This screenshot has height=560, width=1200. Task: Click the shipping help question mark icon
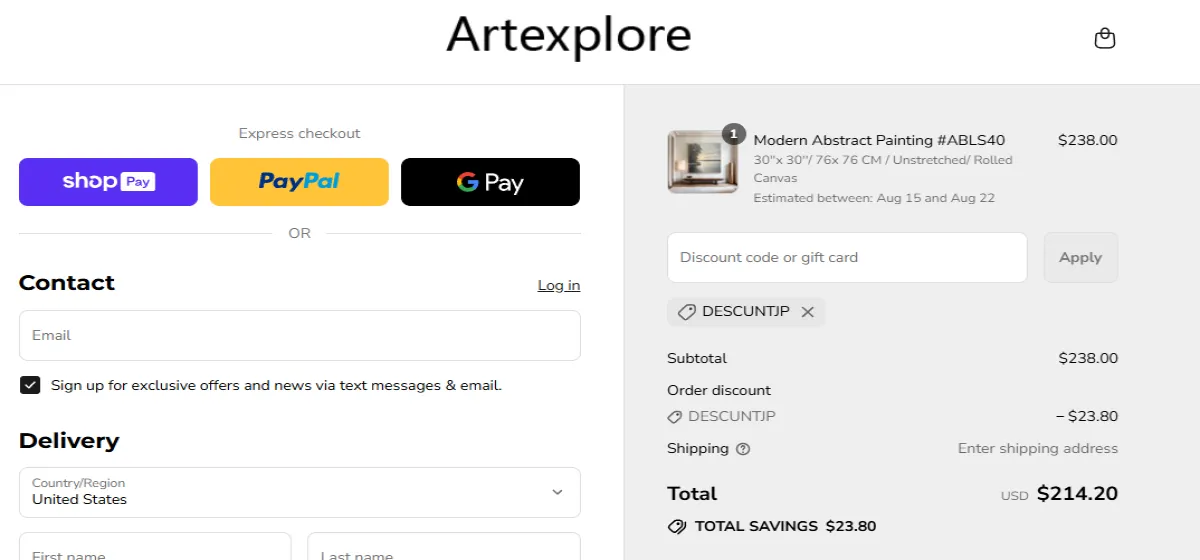(743, 449)
